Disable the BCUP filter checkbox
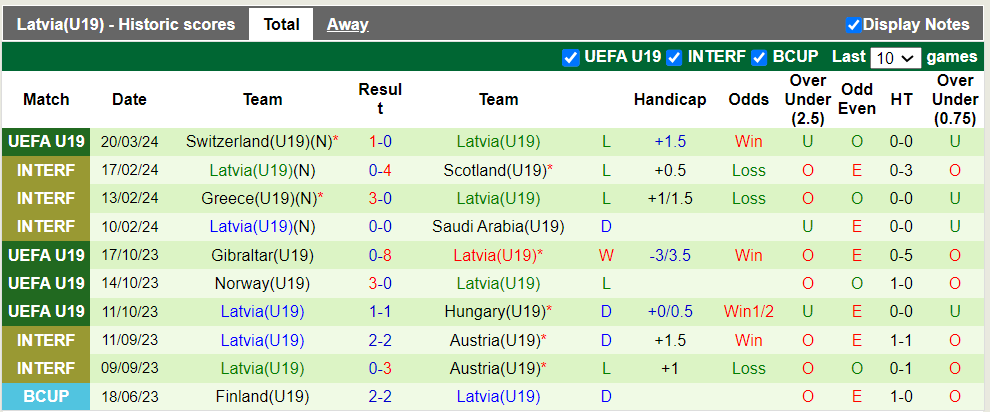This screenshot has height=412, width=990. (760, 58)
